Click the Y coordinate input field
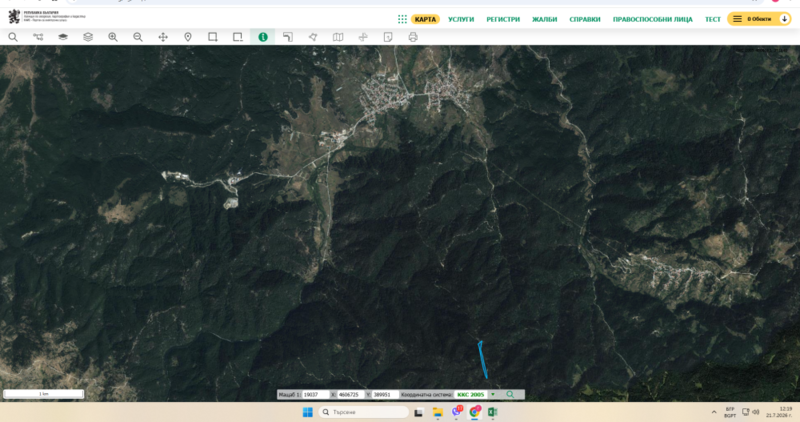The width and height of the screenshot is (800, 422). (385, 394)
